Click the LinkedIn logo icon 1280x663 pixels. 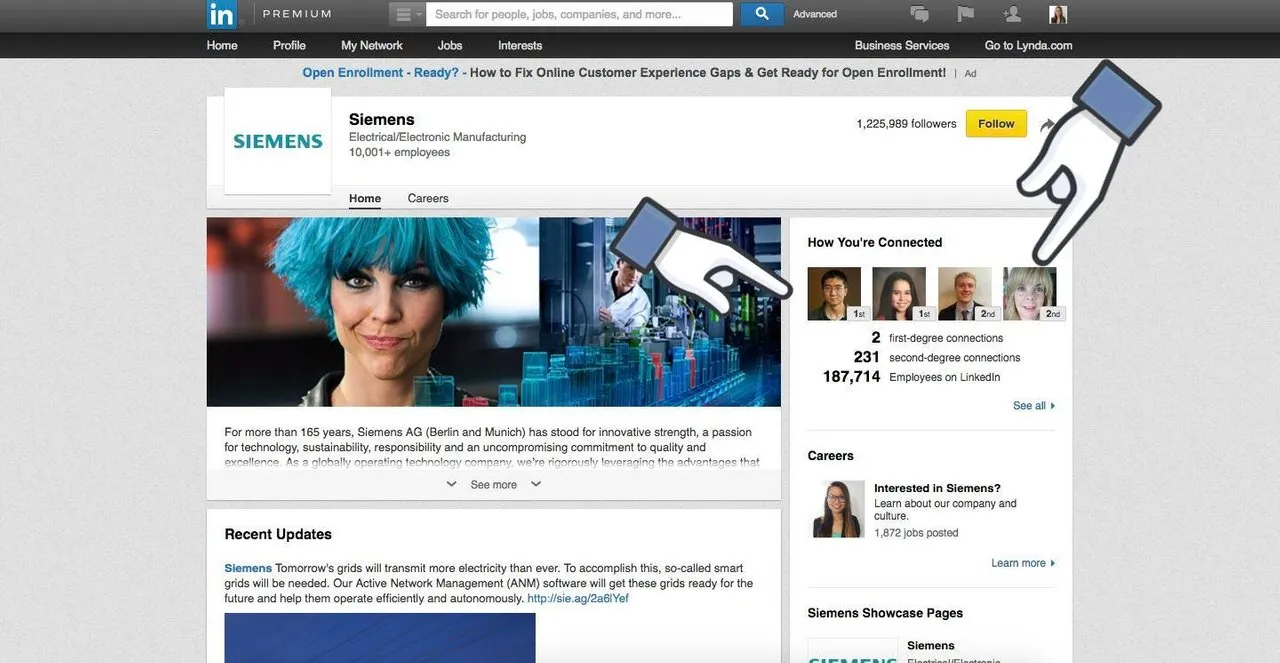tap(221, 14)
